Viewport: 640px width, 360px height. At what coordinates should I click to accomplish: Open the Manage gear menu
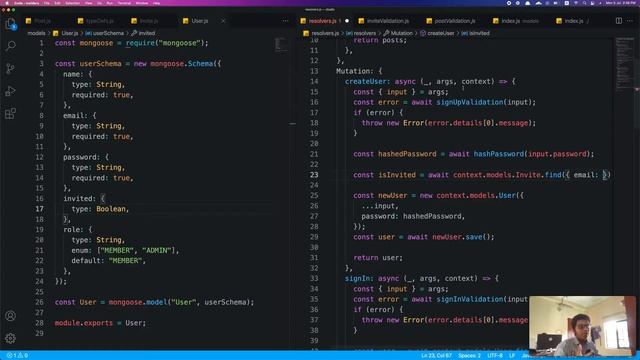[x=11, y=338]
